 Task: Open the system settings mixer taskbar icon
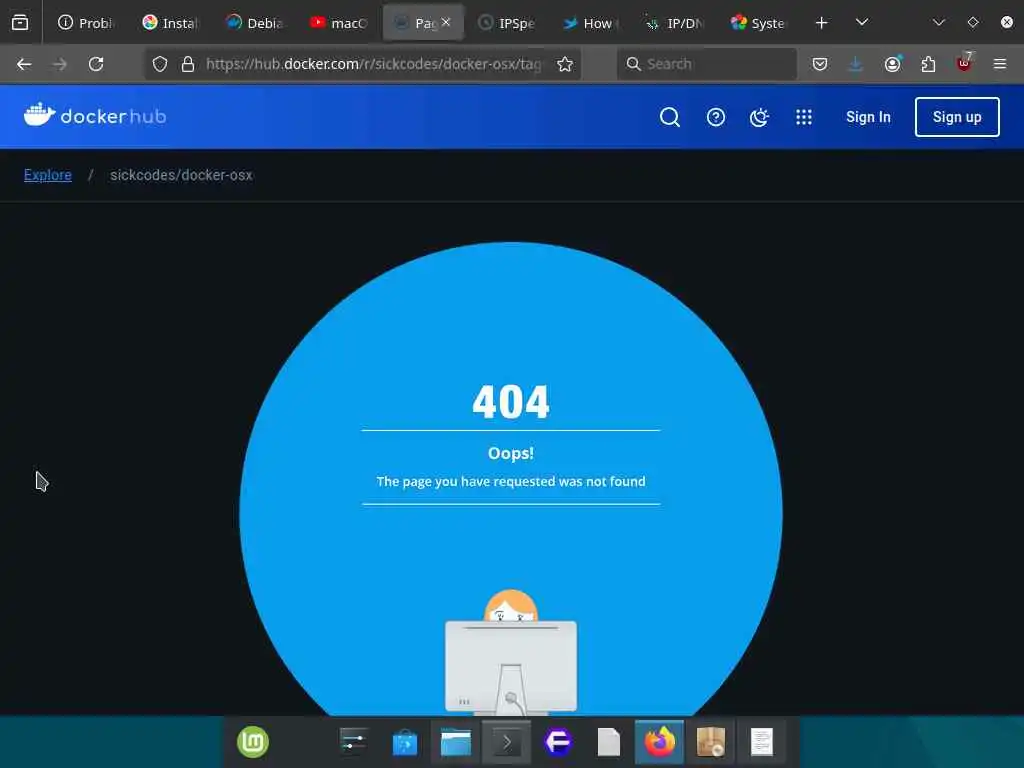pos(353,742)
